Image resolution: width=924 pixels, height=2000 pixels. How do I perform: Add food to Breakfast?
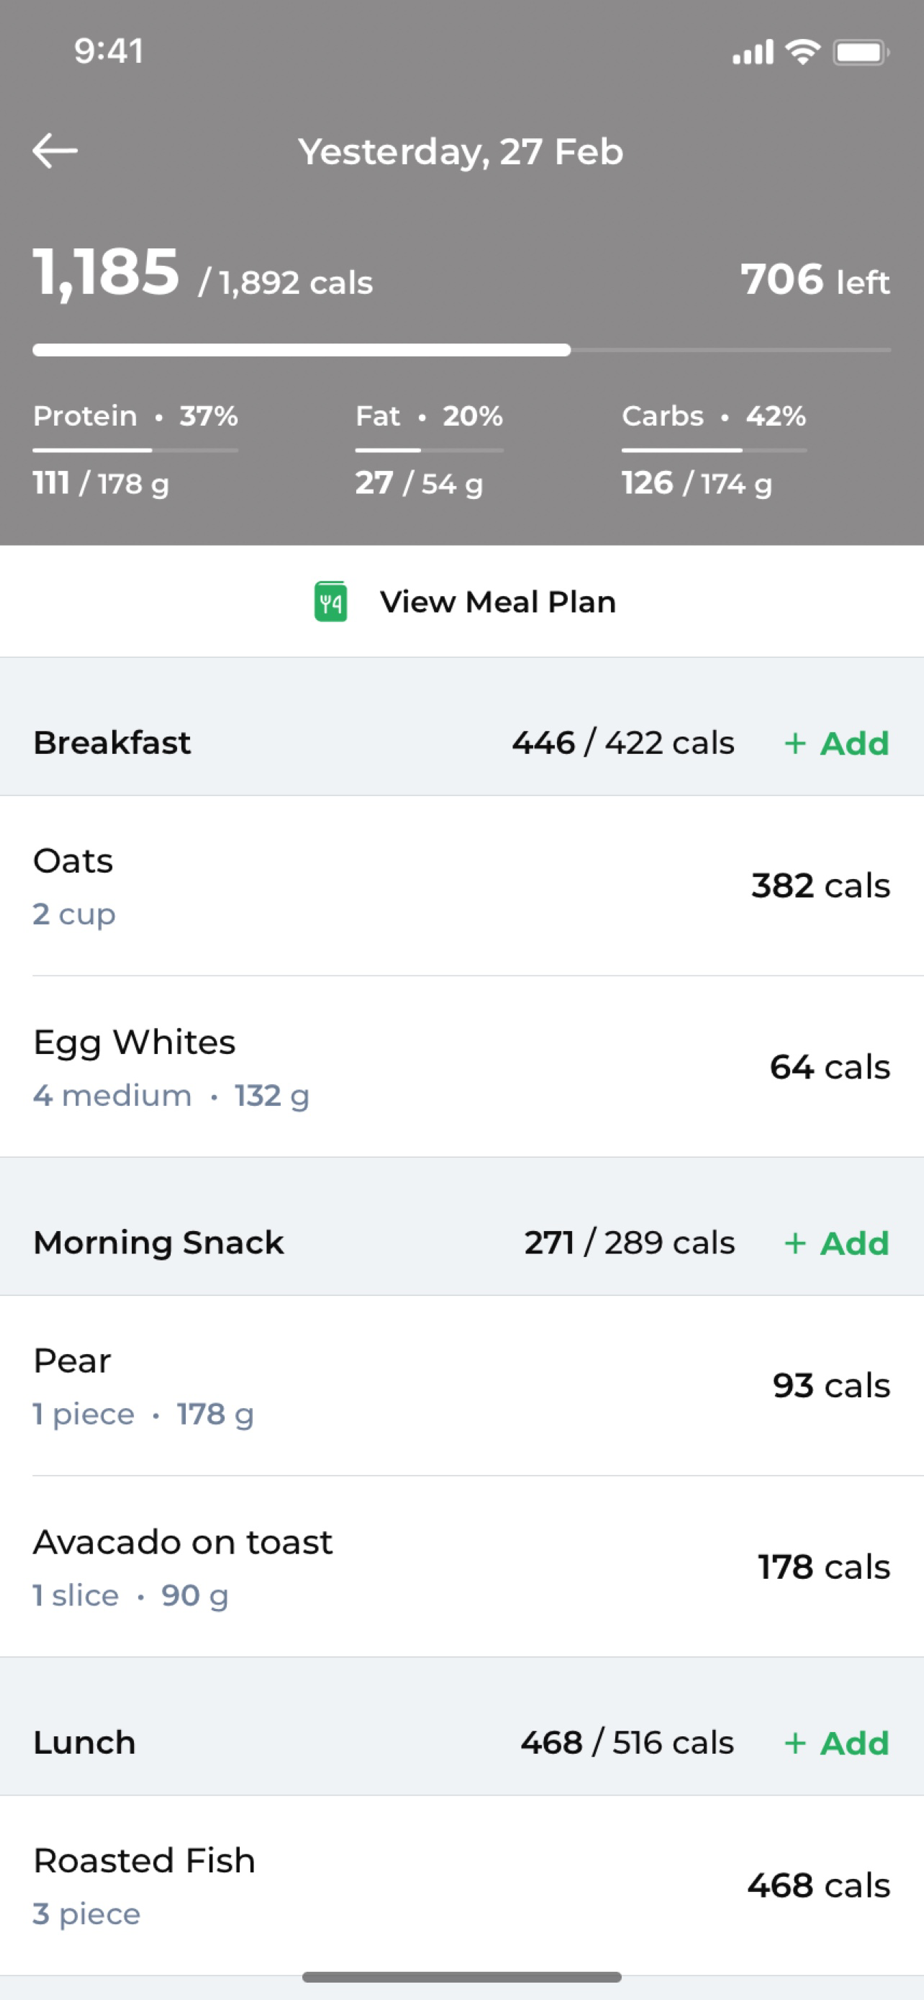[x=836, y=743]
